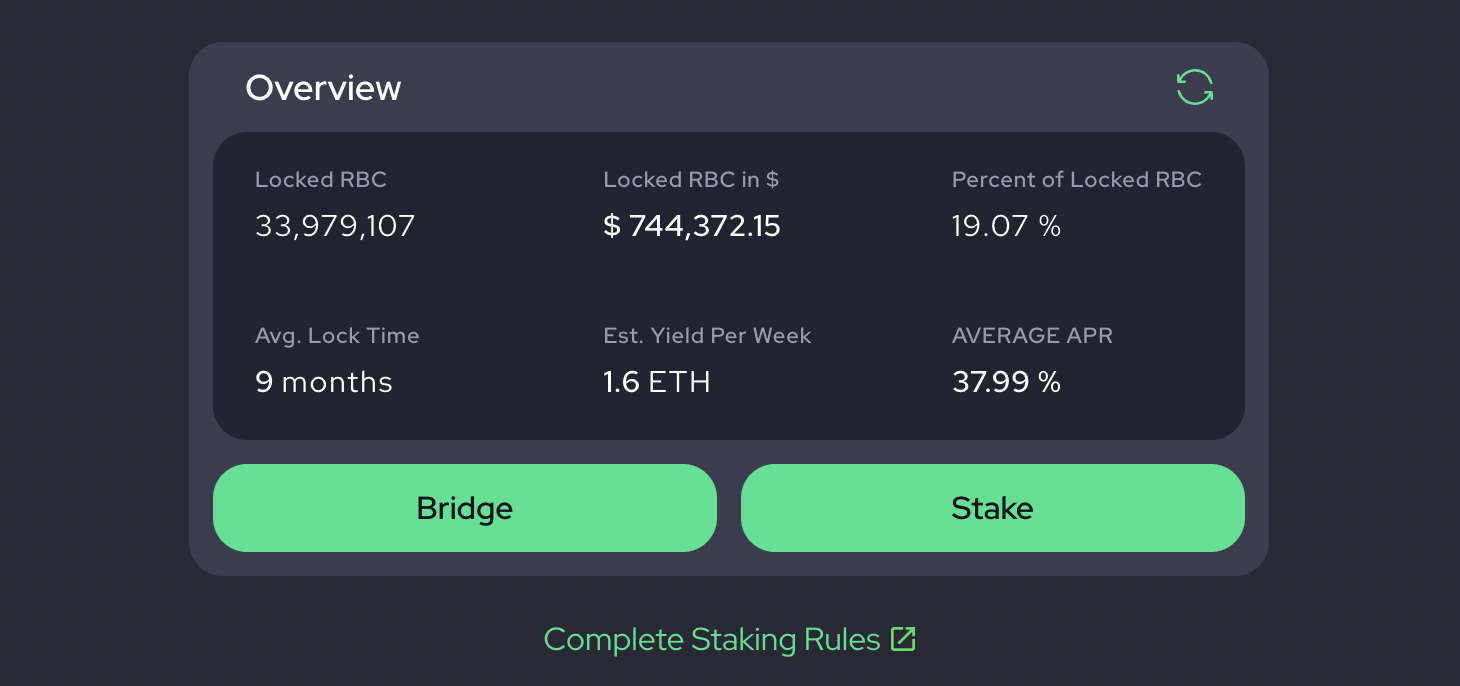Click the Overview heading
The image size is (1460, 686).
(323, 88)
